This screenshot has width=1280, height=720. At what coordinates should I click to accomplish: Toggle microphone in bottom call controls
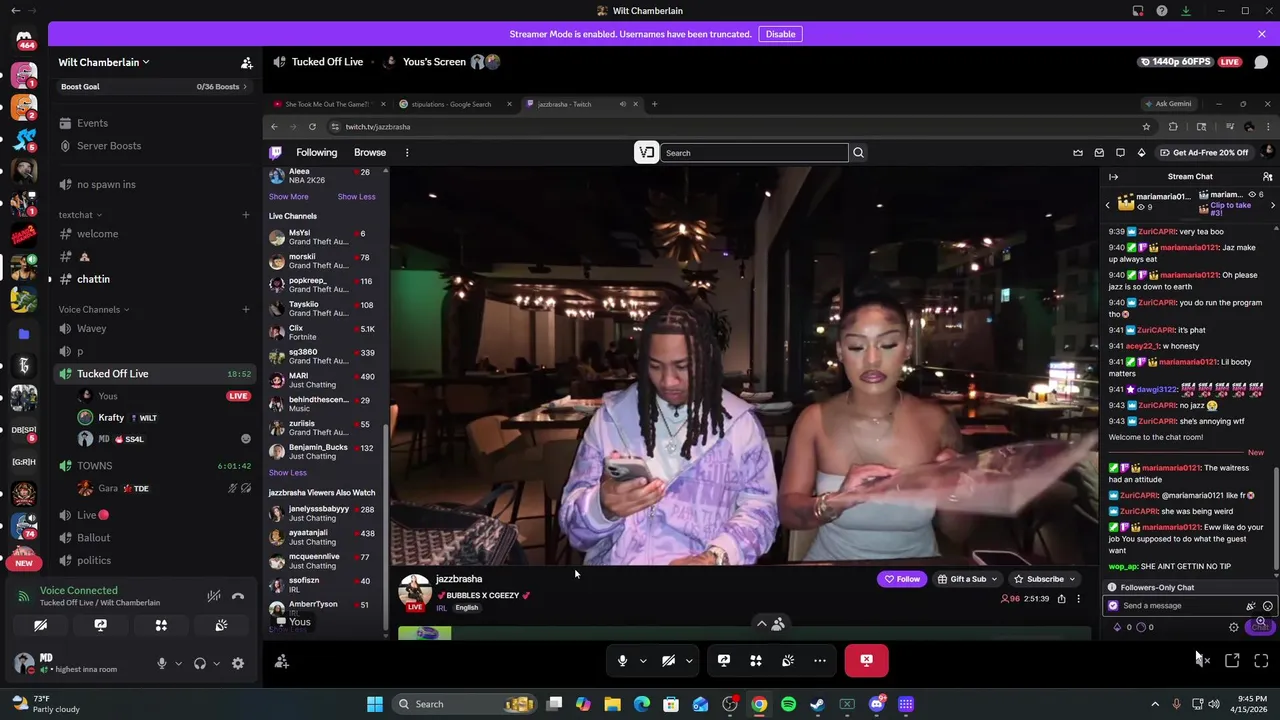coord(622,660)
